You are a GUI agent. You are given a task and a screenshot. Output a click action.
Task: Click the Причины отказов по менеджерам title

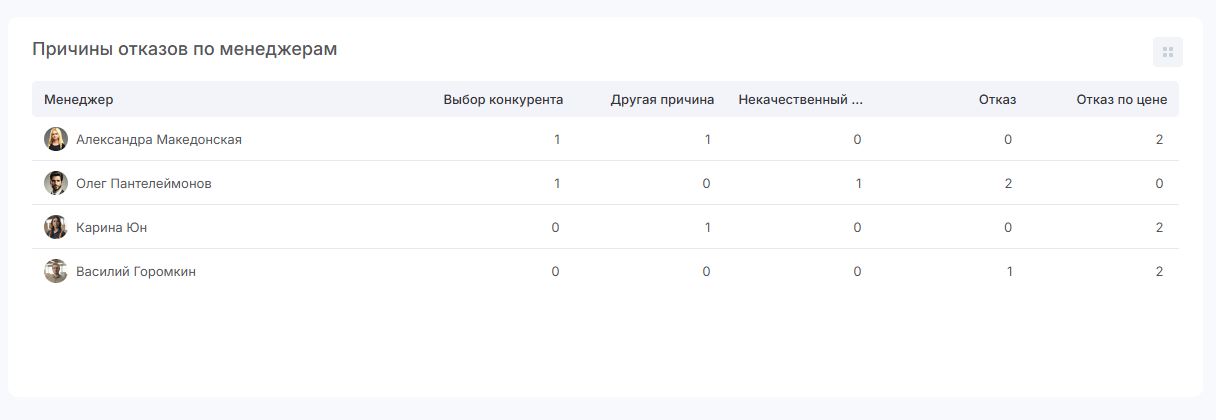[185, 49]
